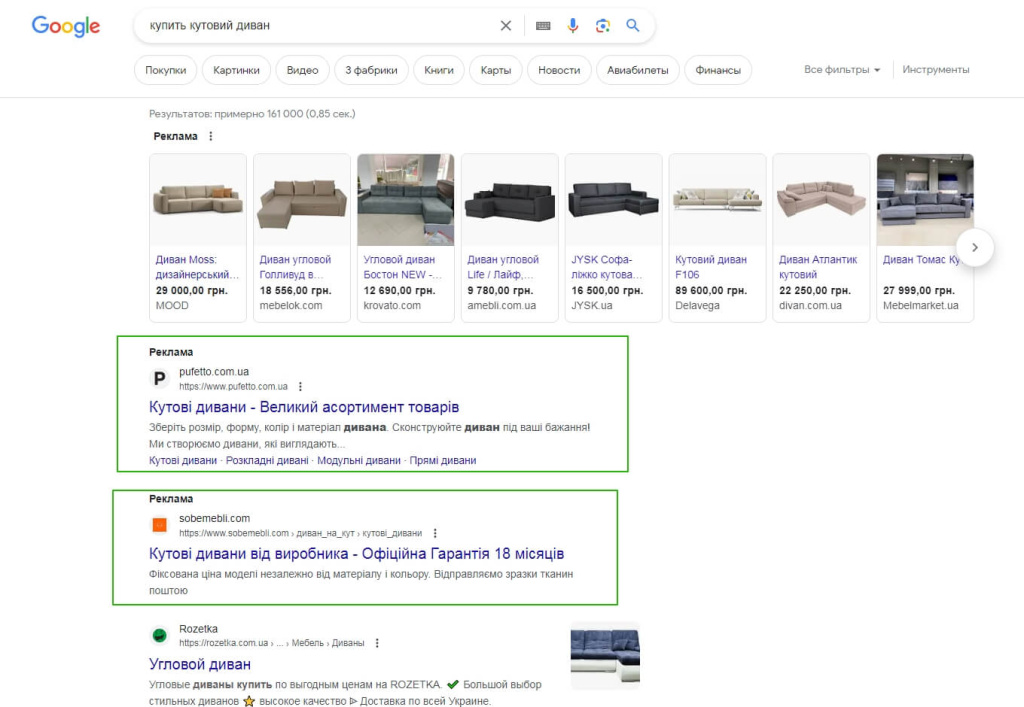This screenshot has height=707, width=1024.
Task: Open Google Lens image search icon
Action: (x=603, y=25)
